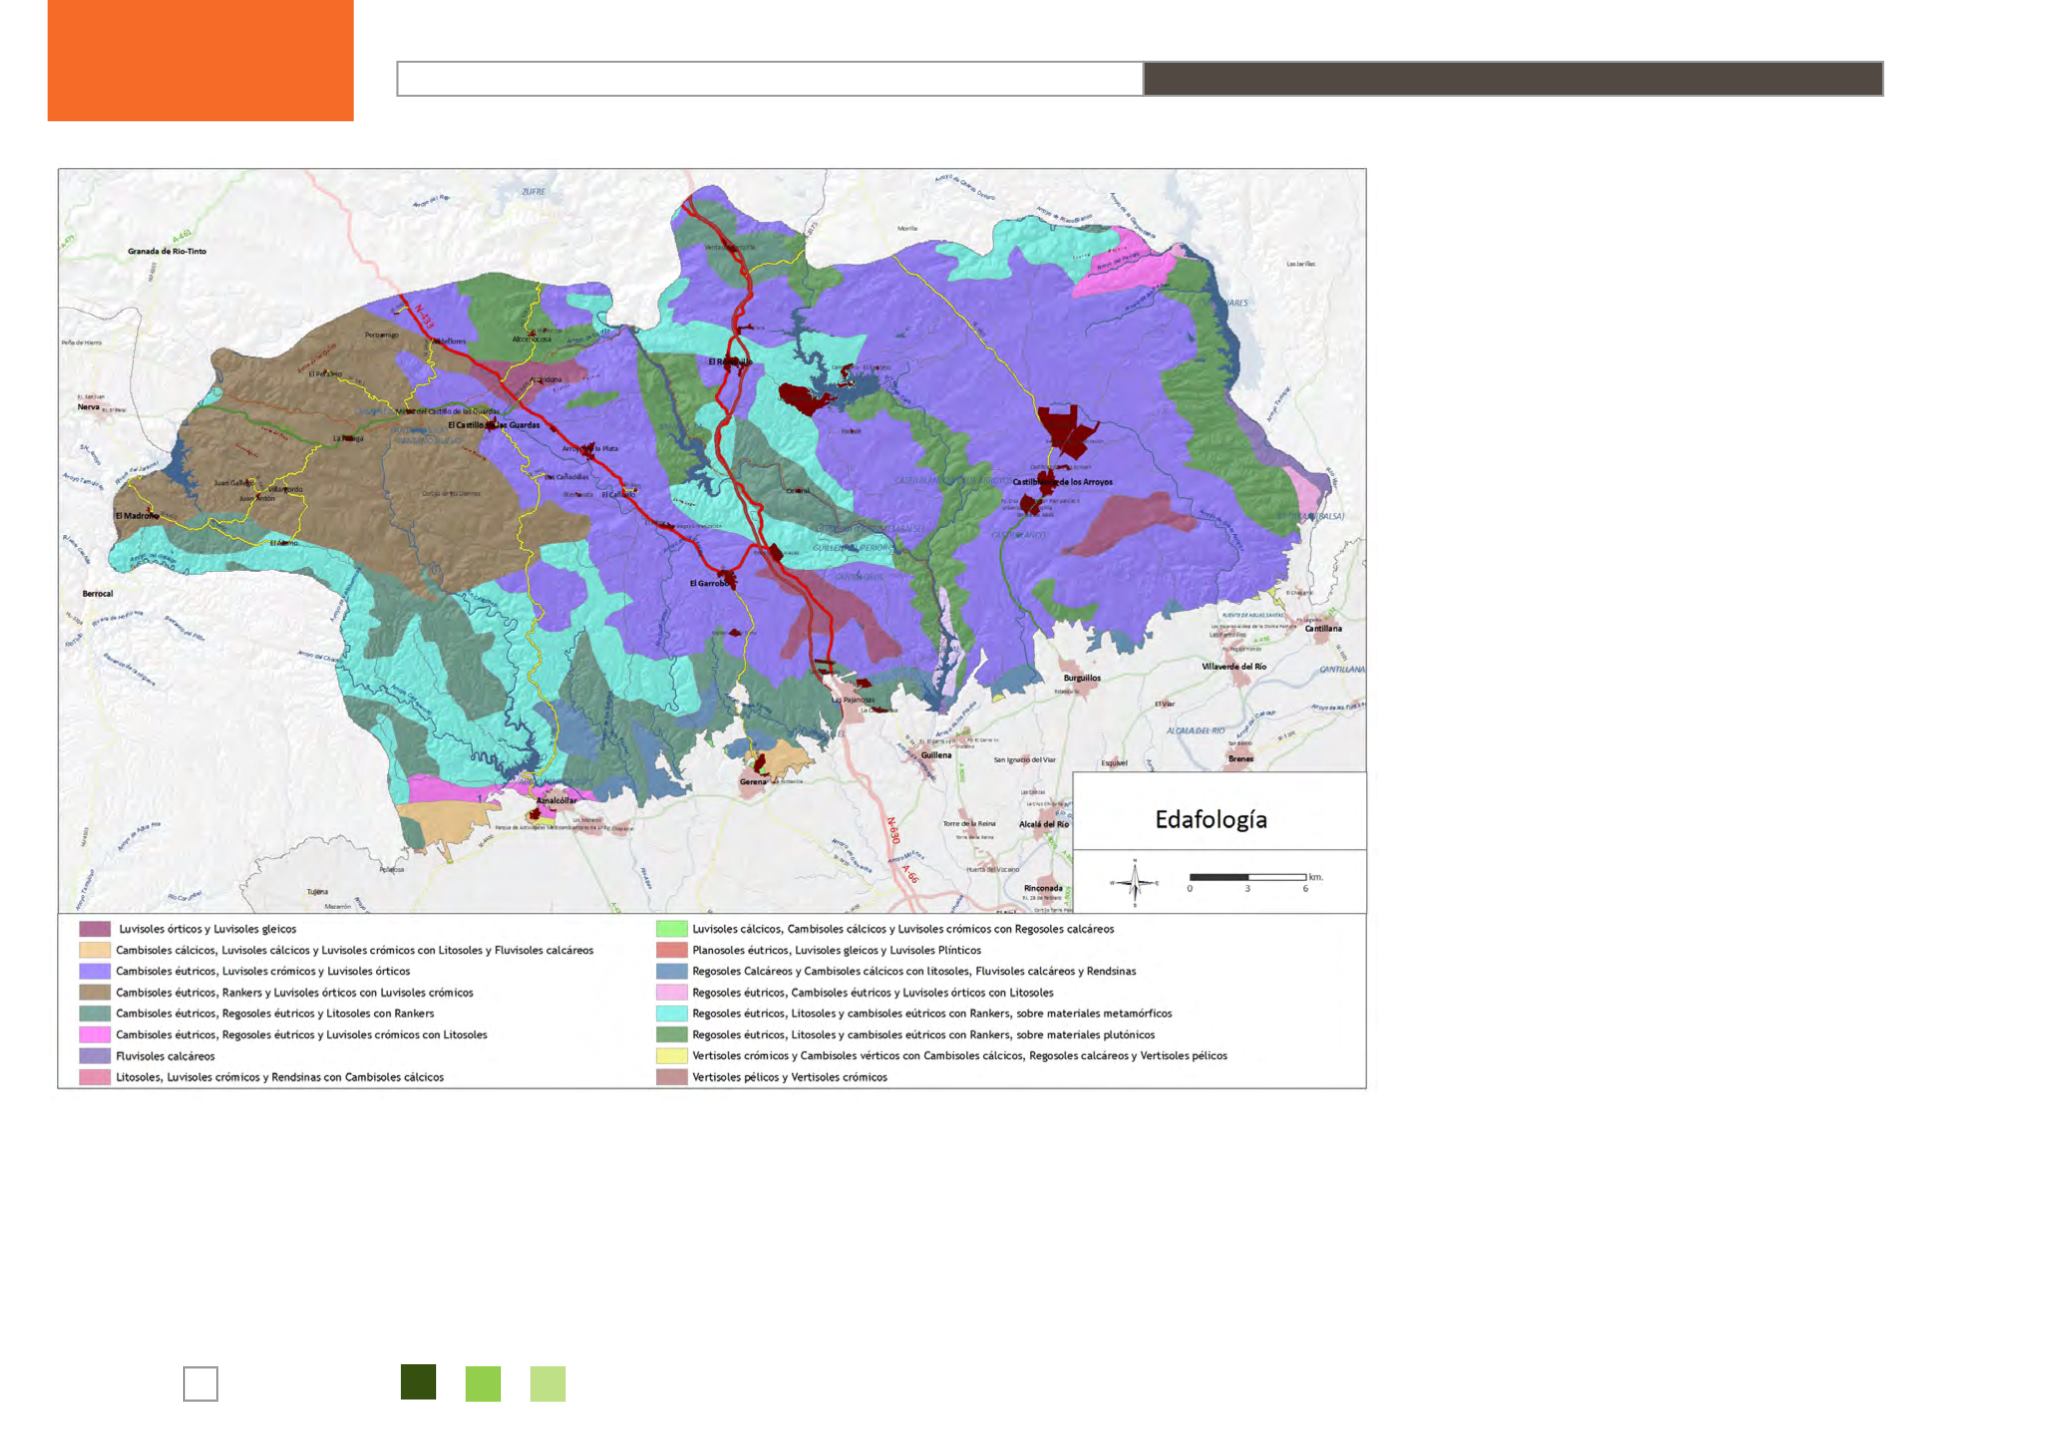Click the ZUFRE label at the map top

pos(533,191)
